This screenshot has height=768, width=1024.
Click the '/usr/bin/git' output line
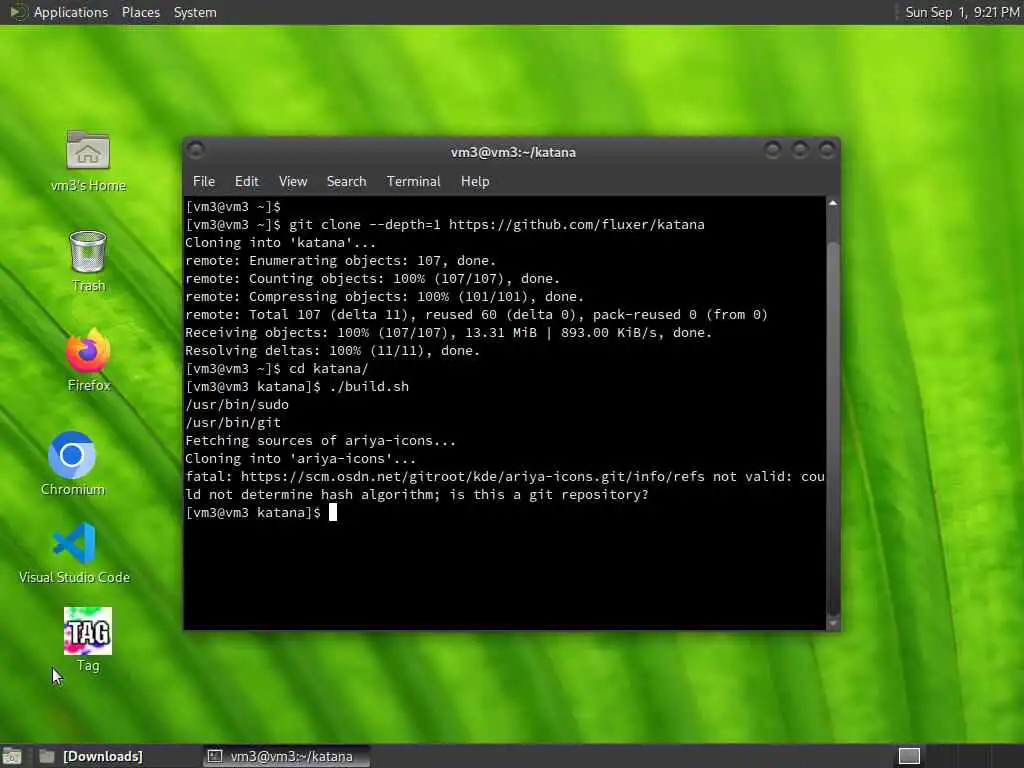tap(232, 423)
